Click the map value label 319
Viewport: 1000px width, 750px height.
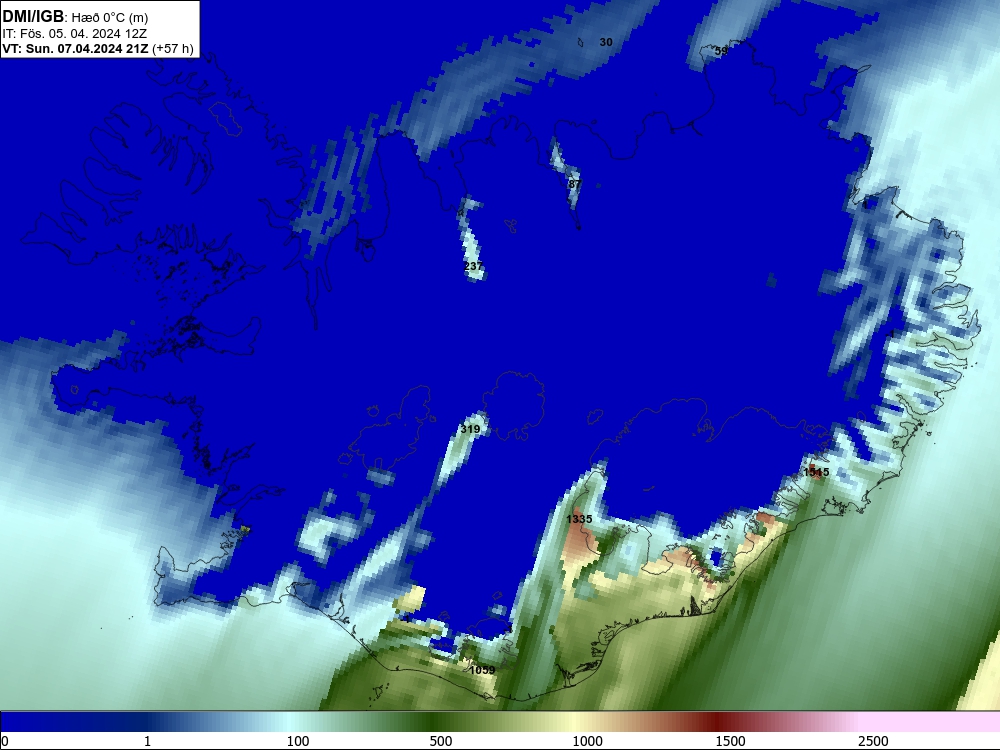[470, 429]
